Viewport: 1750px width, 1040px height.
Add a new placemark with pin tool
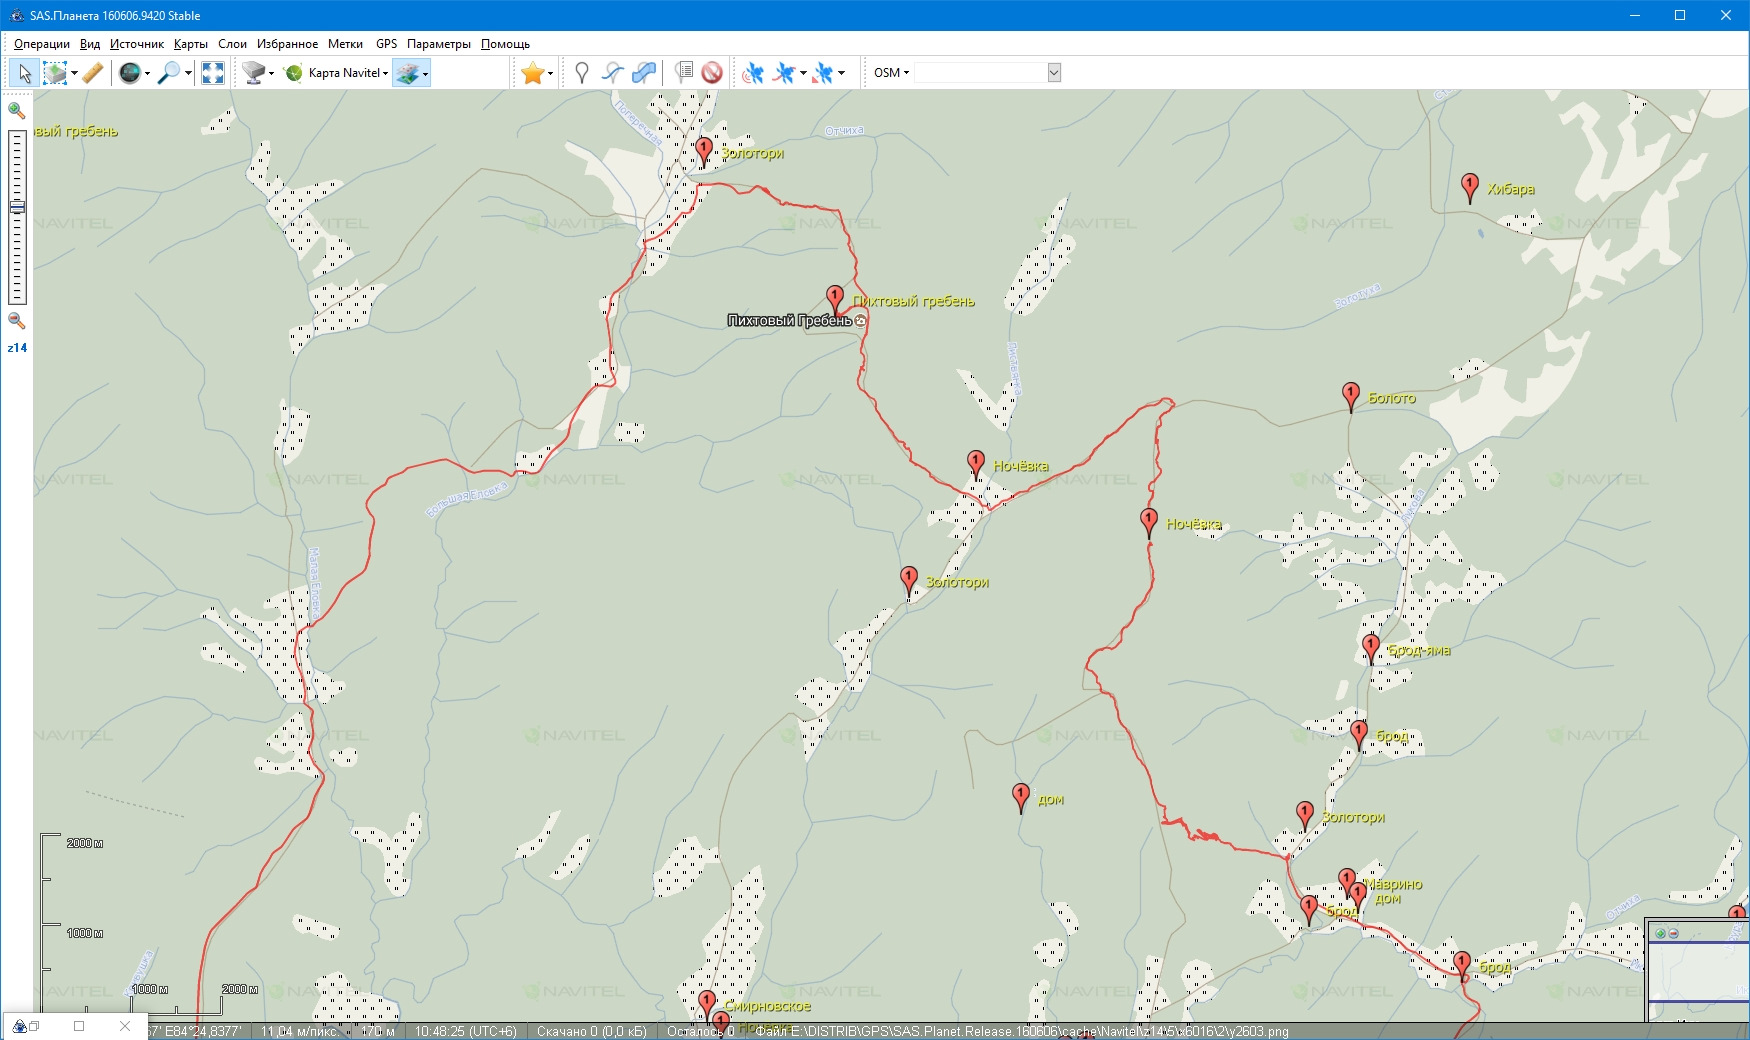pyautogui.click(x=582, y=73)
